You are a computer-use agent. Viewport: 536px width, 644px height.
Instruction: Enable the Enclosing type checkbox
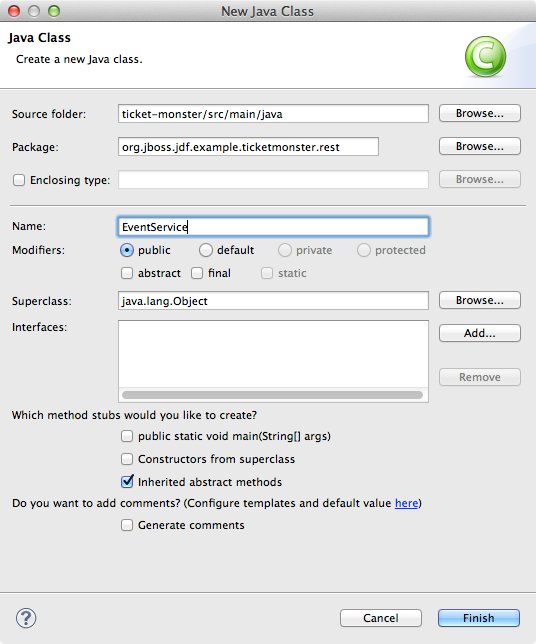tap(19, 180)
